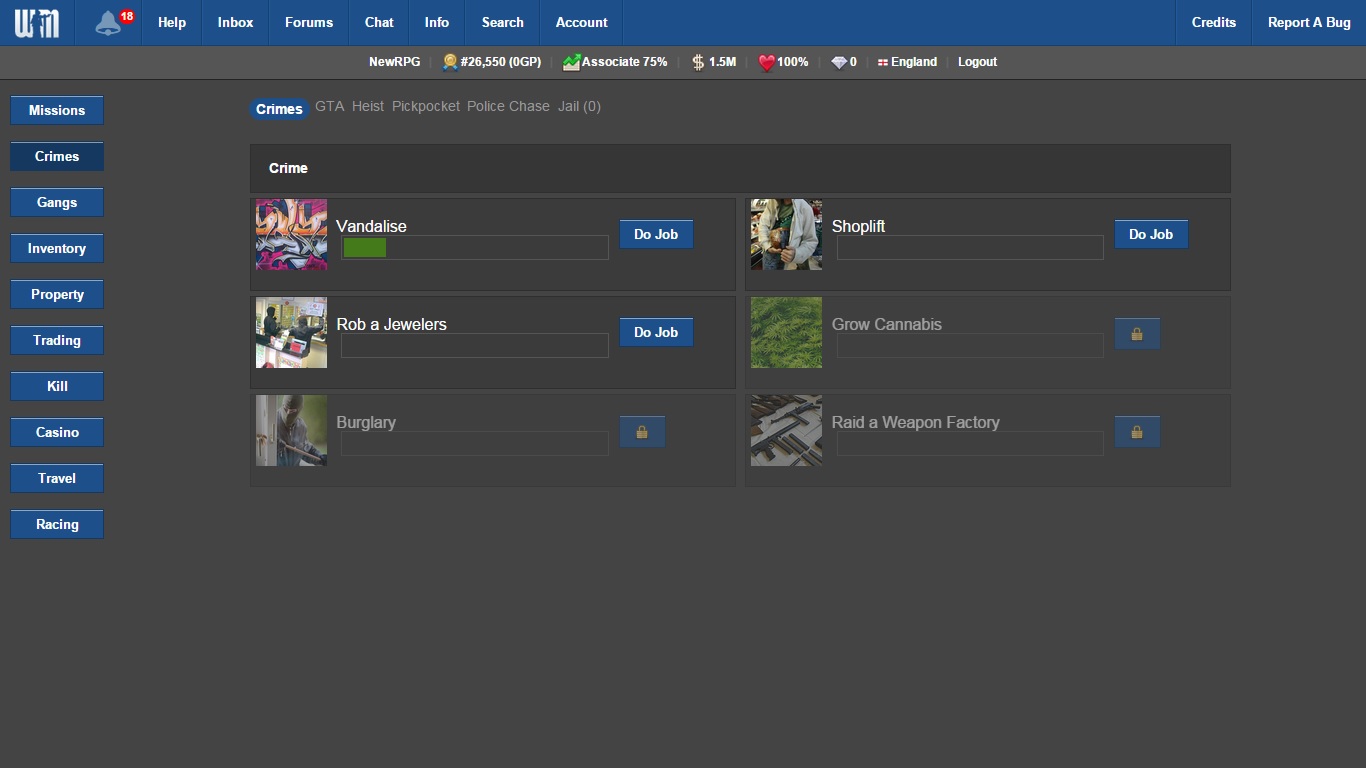Open Gangs from the sidebar

pos(57,202)
